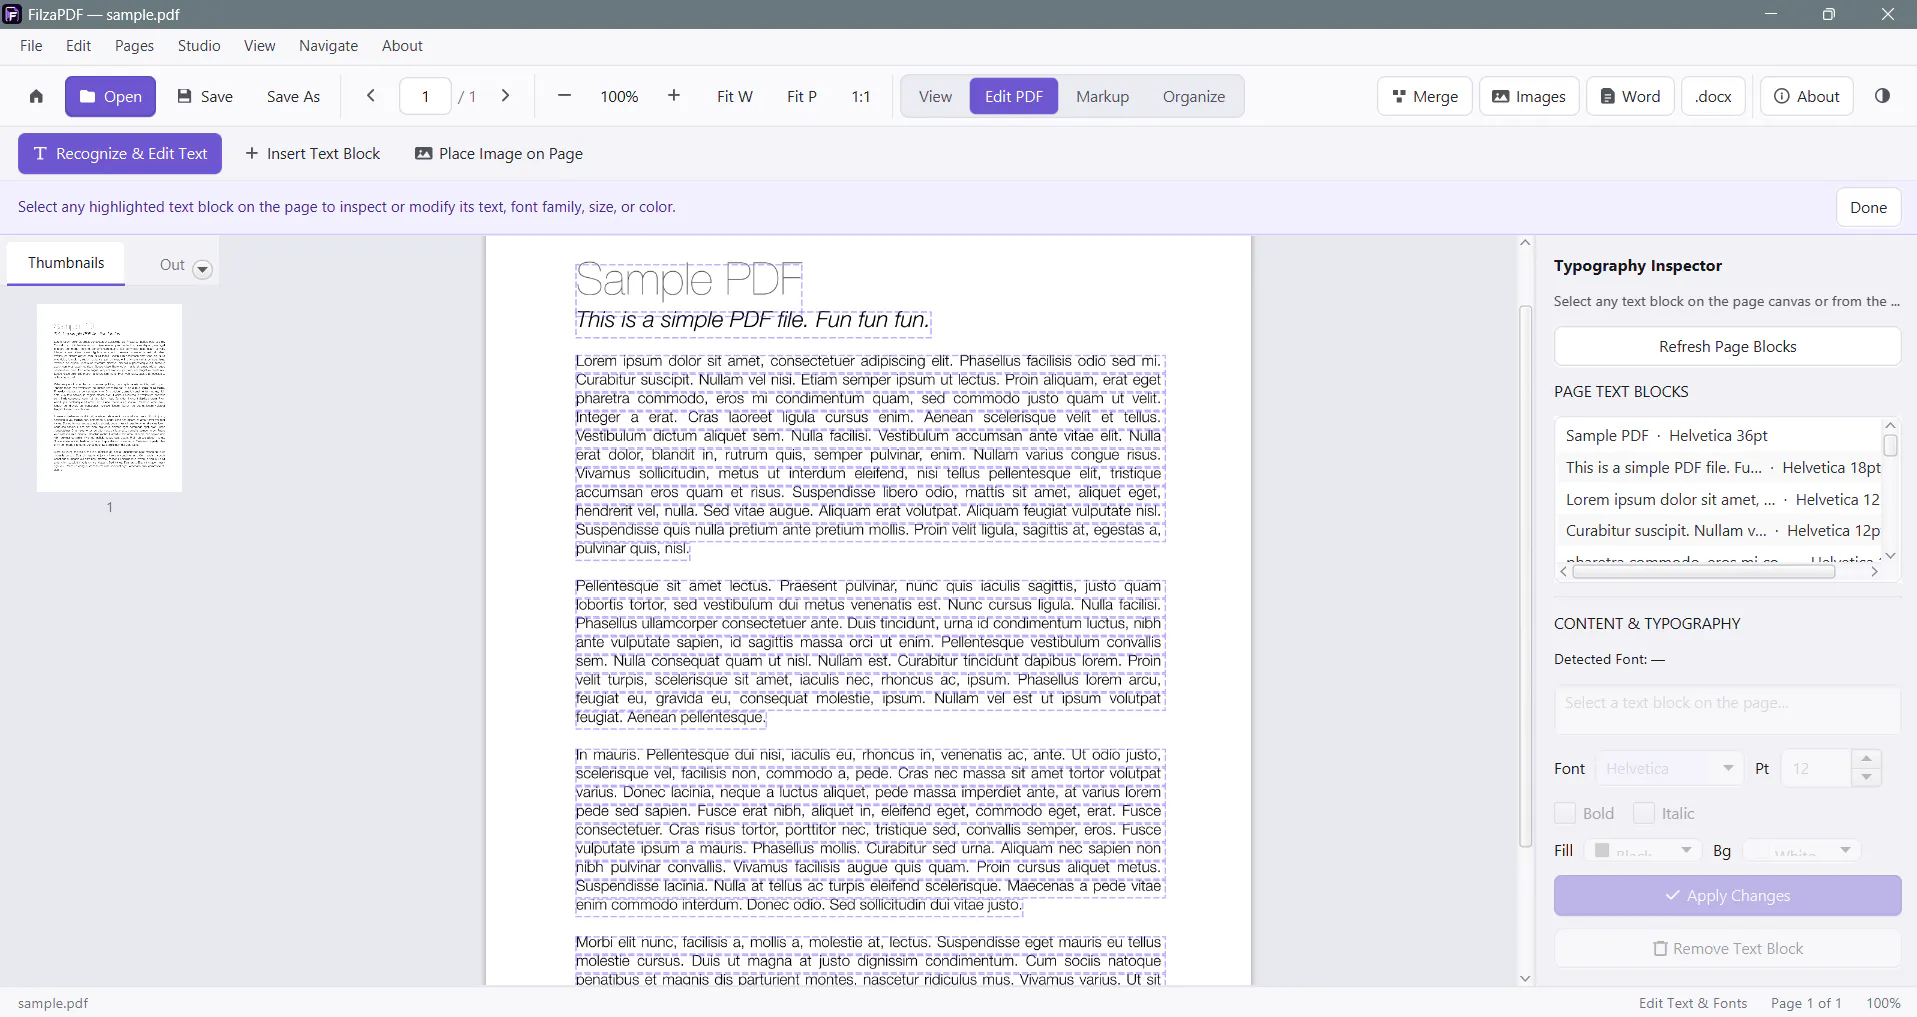Select the 'Sample PDF · Helvetica 36pt' block
The width and height of the screenshot is (1917, 1017).
click(1718, 436)
